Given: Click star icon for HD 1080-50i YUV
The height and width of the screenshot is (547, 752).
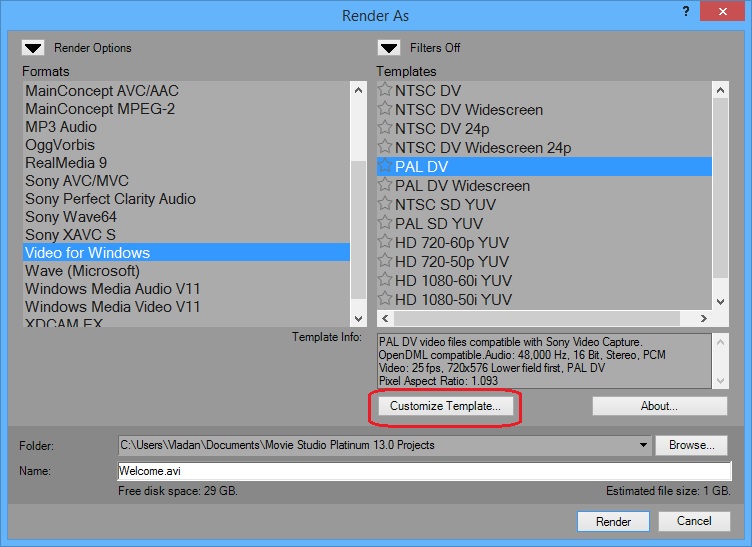Looking at the screenshot, I should tap(385, 300).
